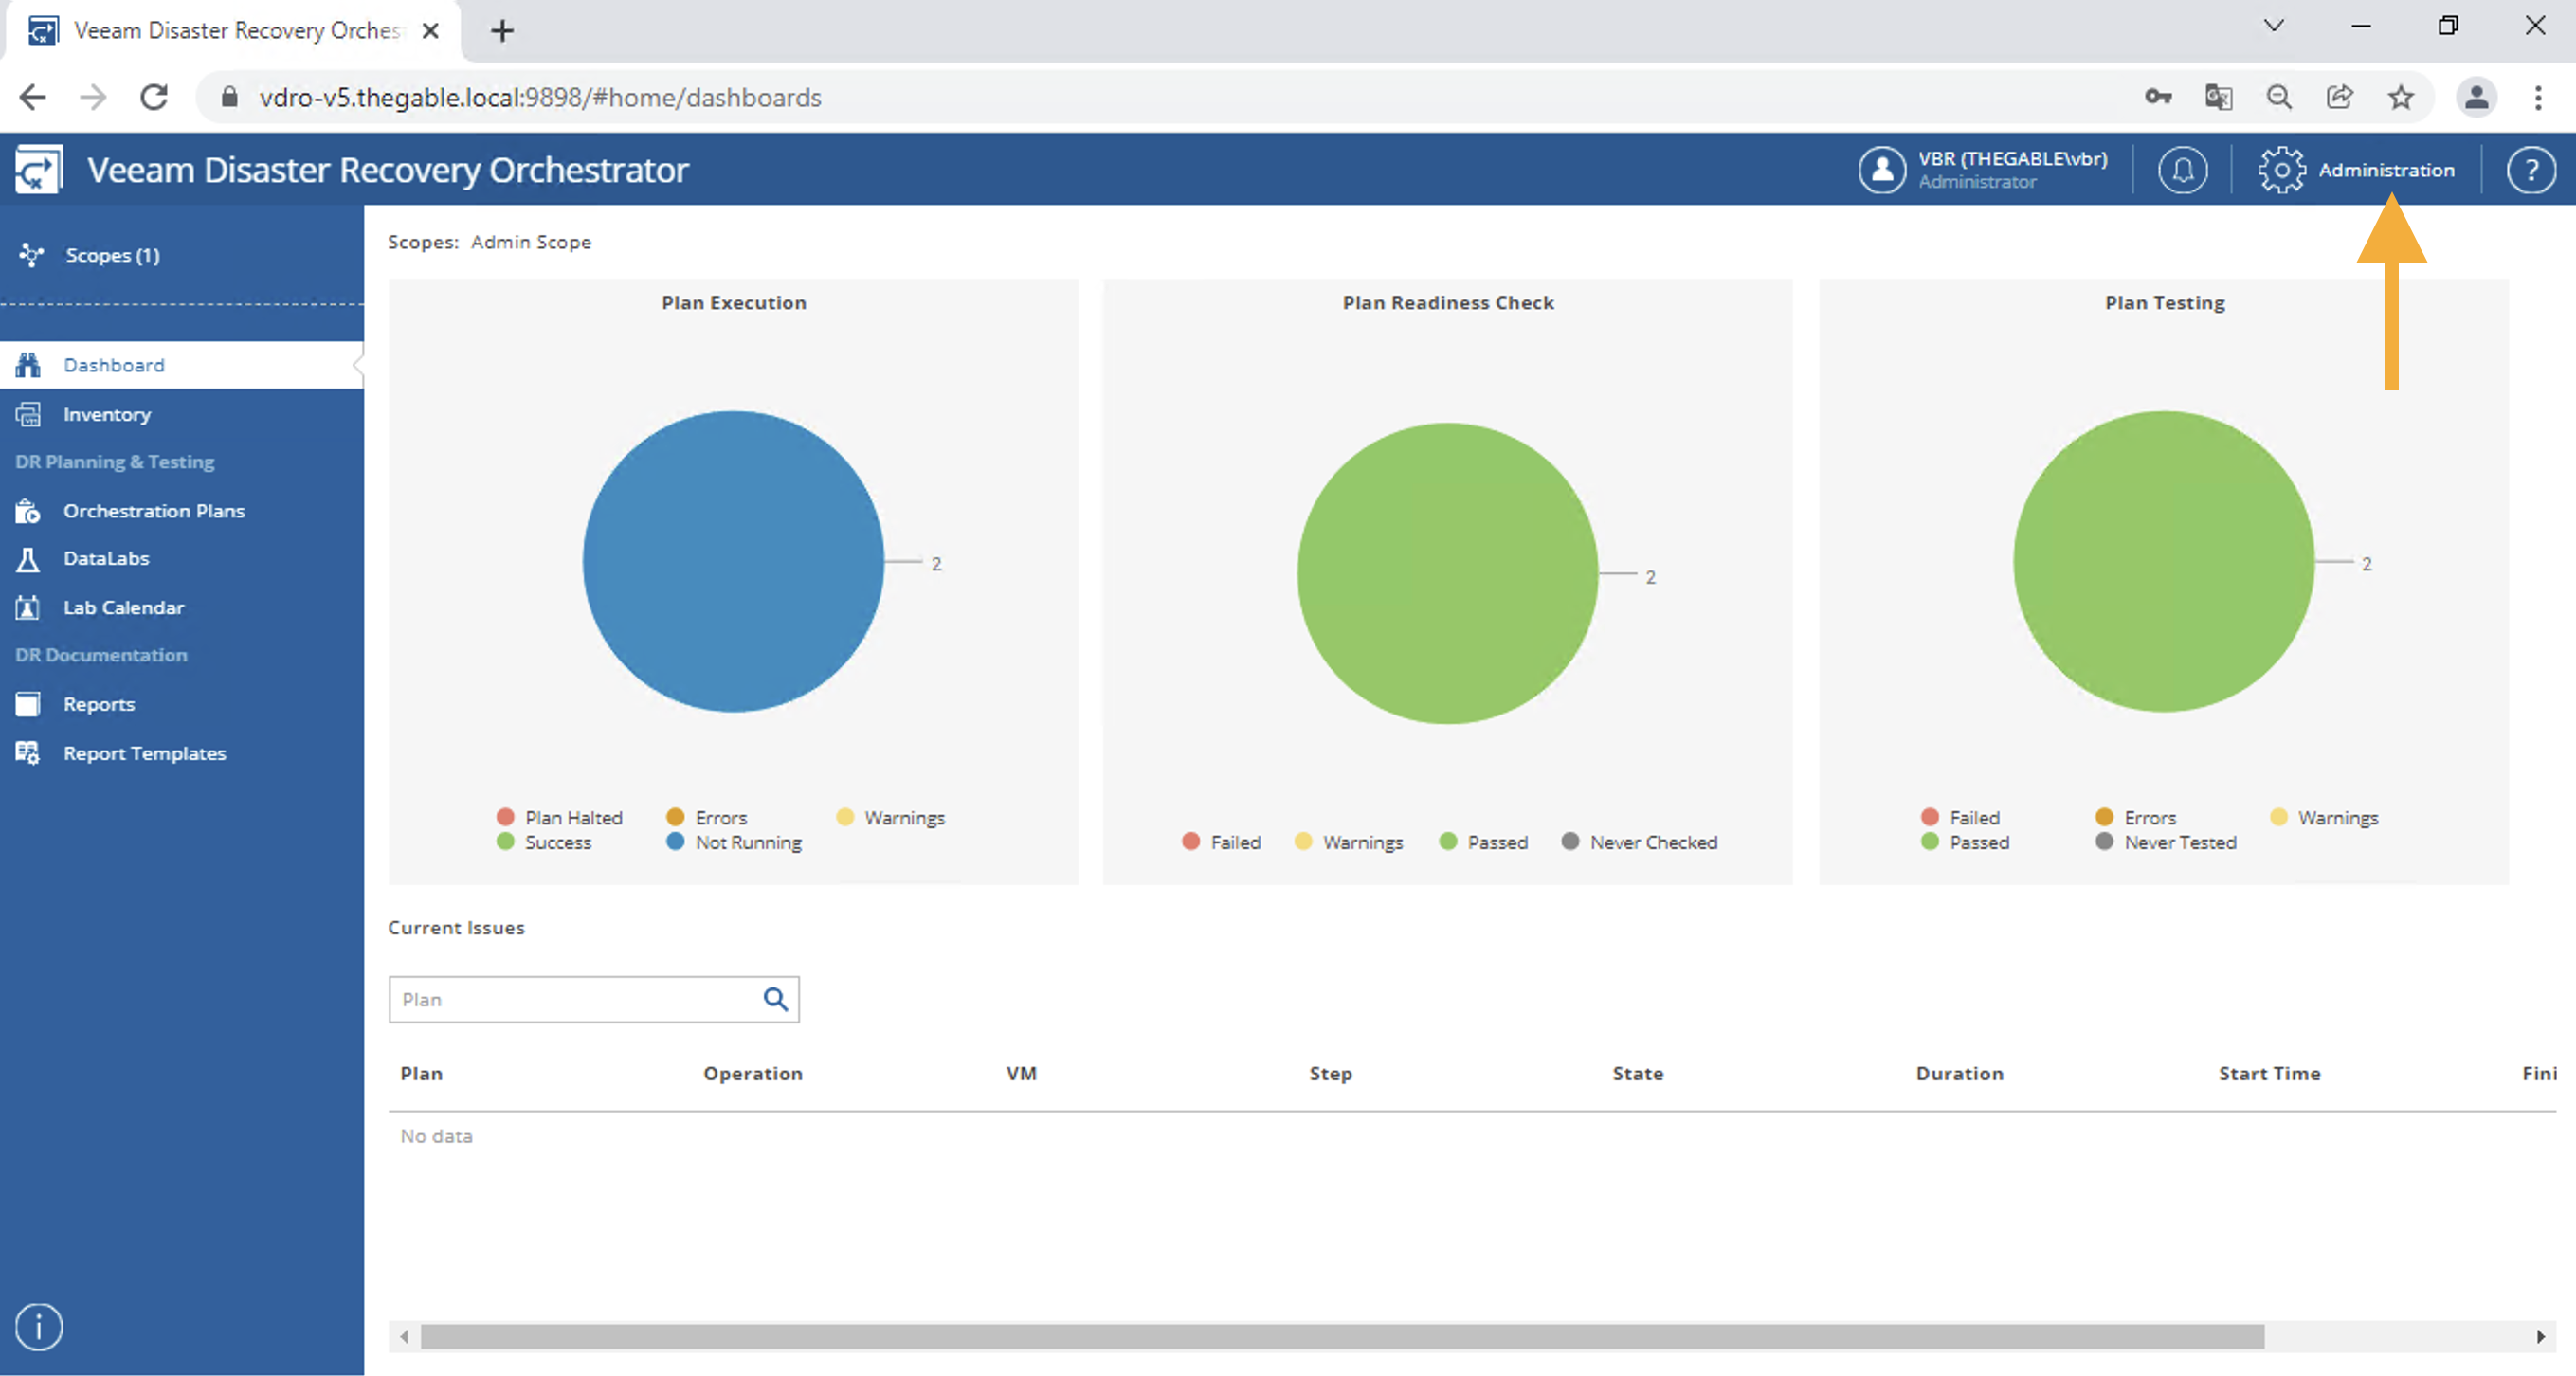Viewport: 2576px width, 1376px height.
Task: Open the saved passwords key icon
Action: point(2158,97)
